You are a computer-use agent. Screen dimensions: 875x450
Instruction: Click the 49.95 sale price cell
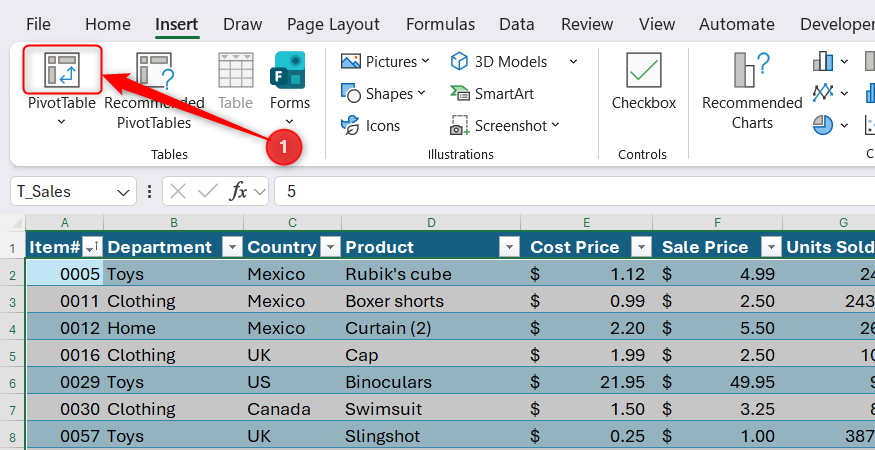click(718, 382)
